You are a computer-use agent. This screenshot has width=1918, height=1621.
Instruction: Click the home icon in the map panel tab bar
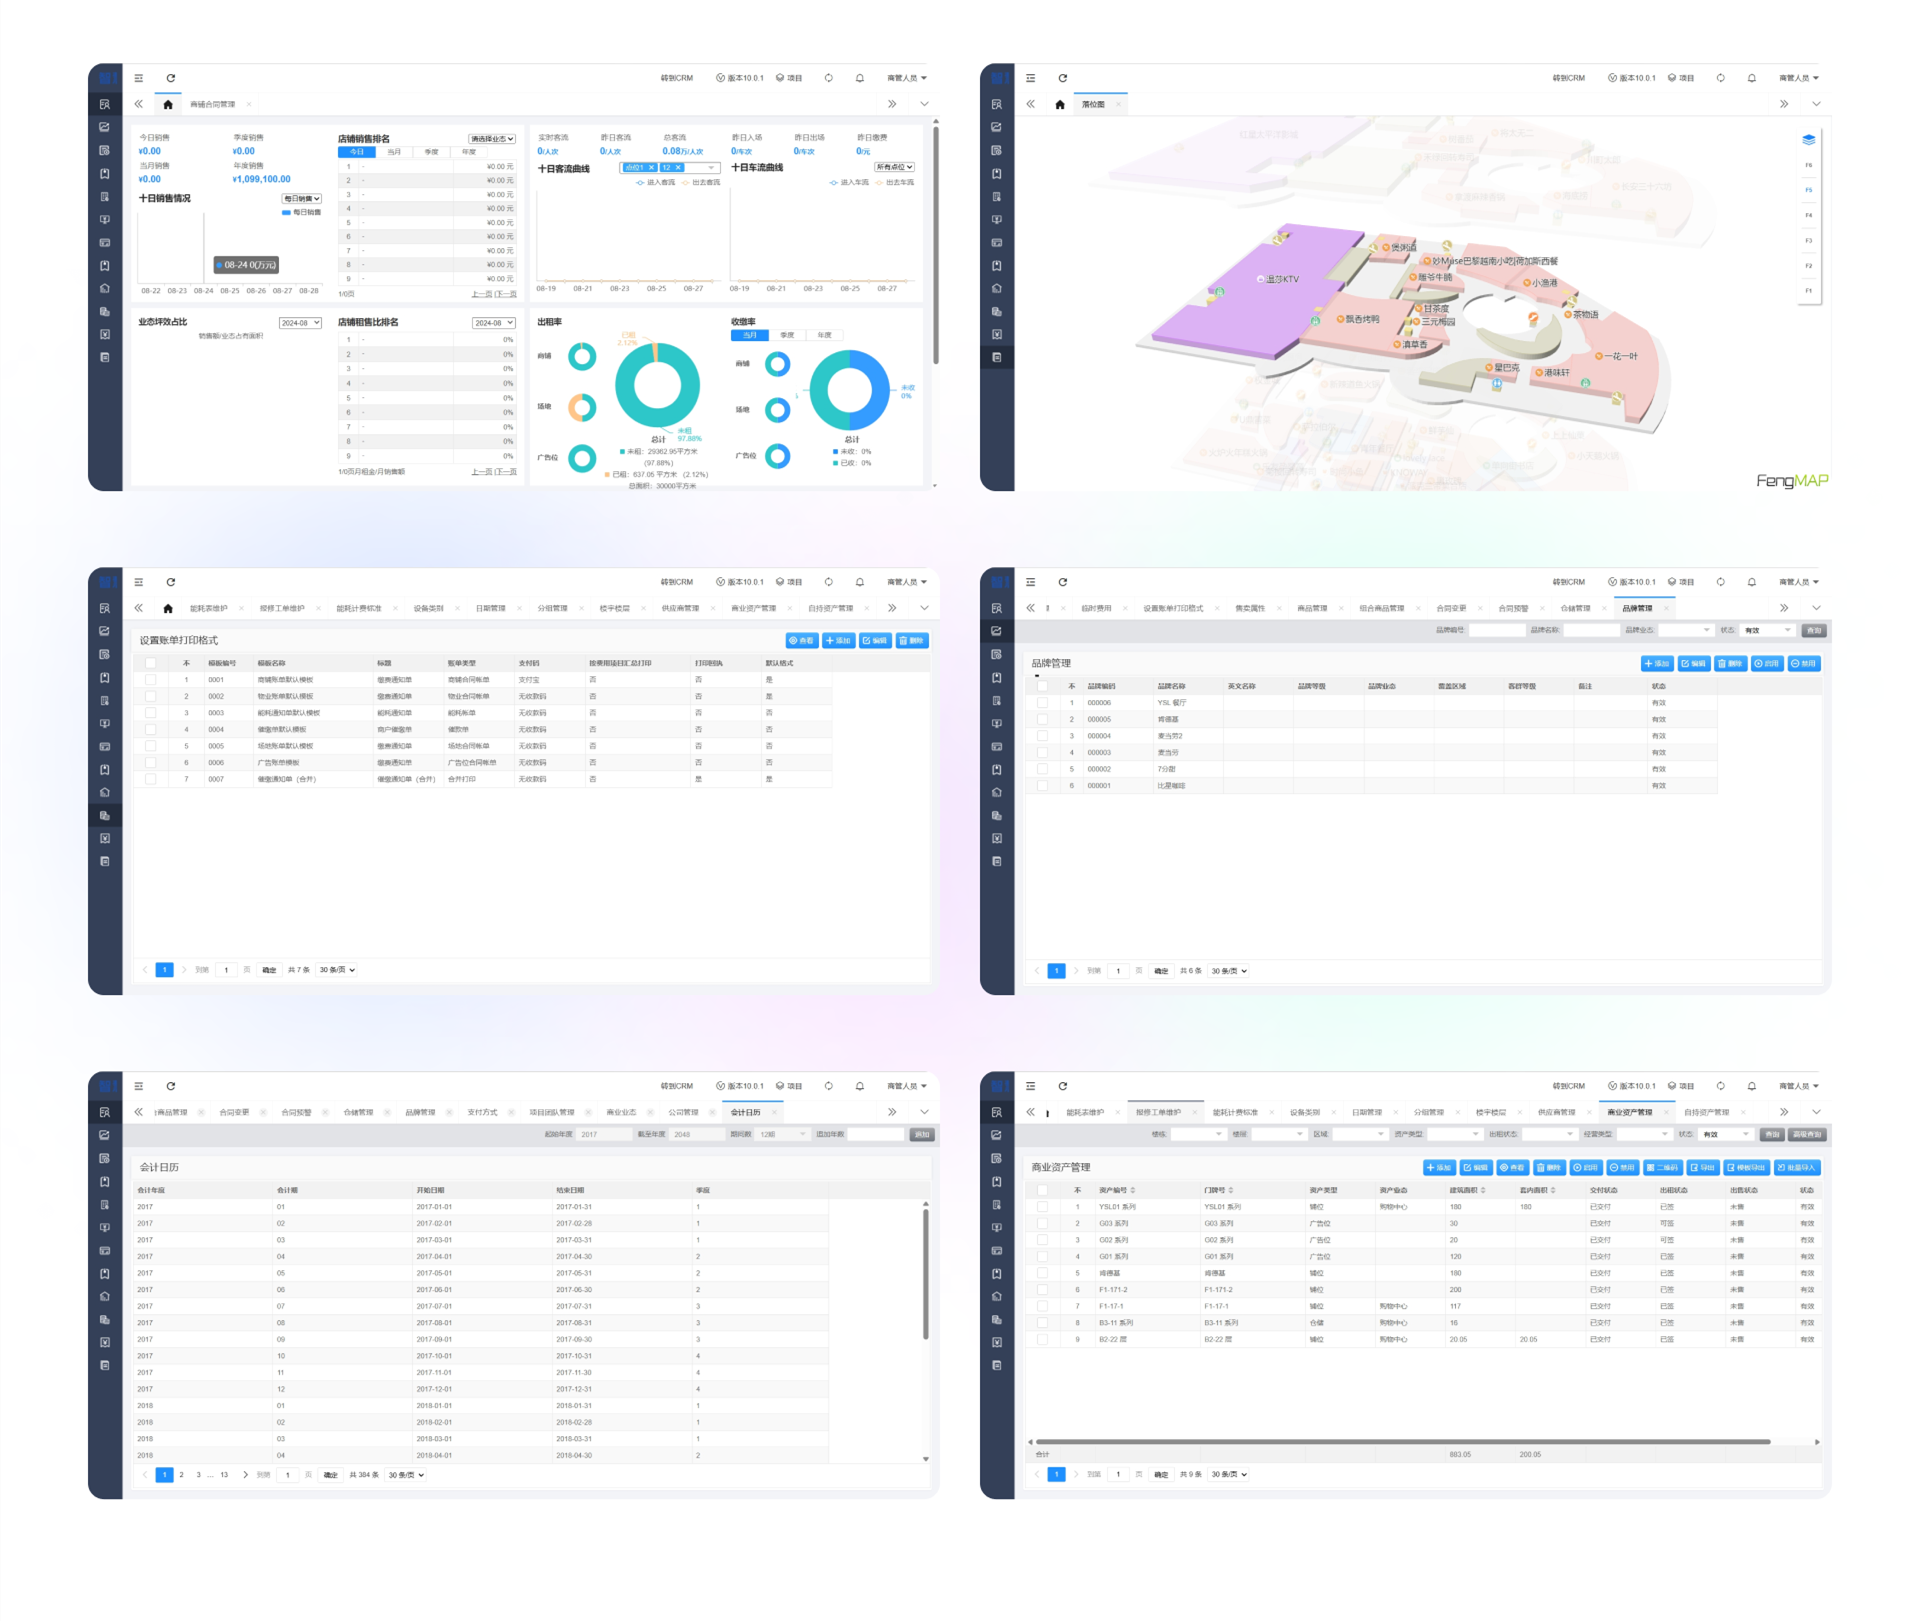tap(1059, 104)
